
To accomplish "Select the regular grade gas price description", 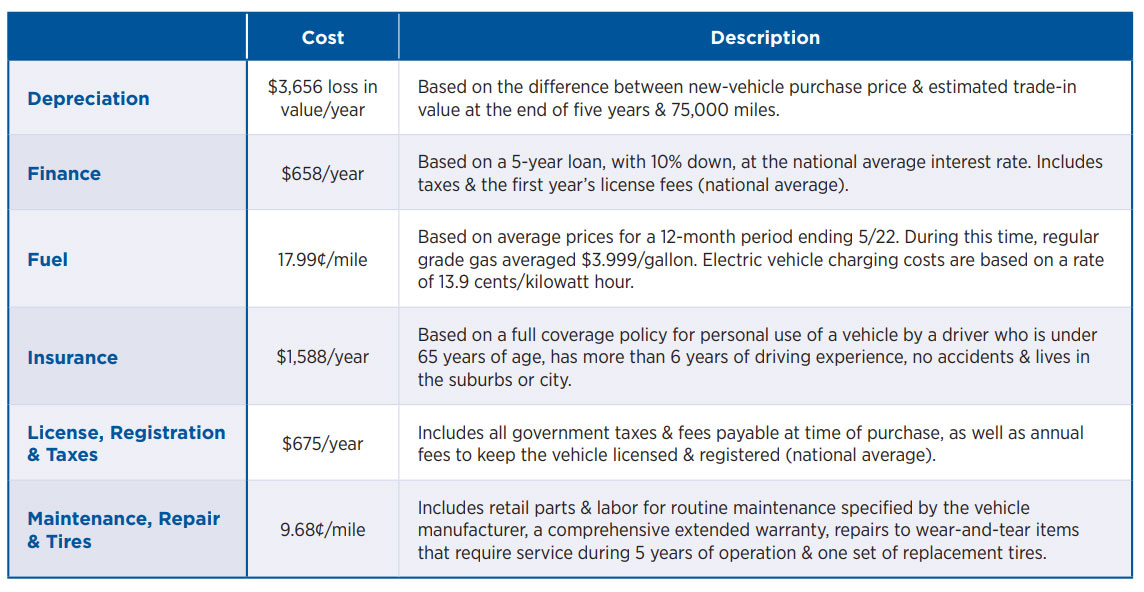I will [x=760, y=260].
